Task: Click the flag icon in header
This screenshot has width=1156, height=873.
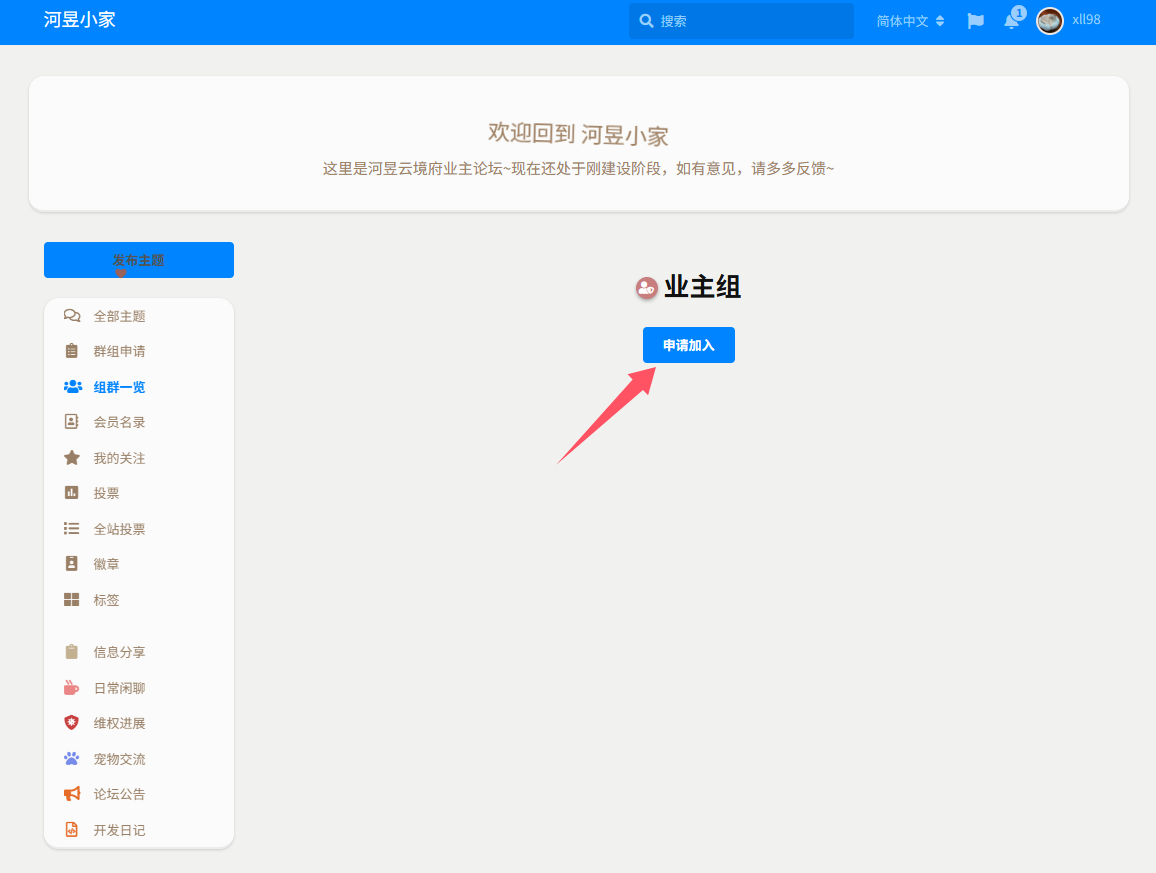Action: coord(975,21)
